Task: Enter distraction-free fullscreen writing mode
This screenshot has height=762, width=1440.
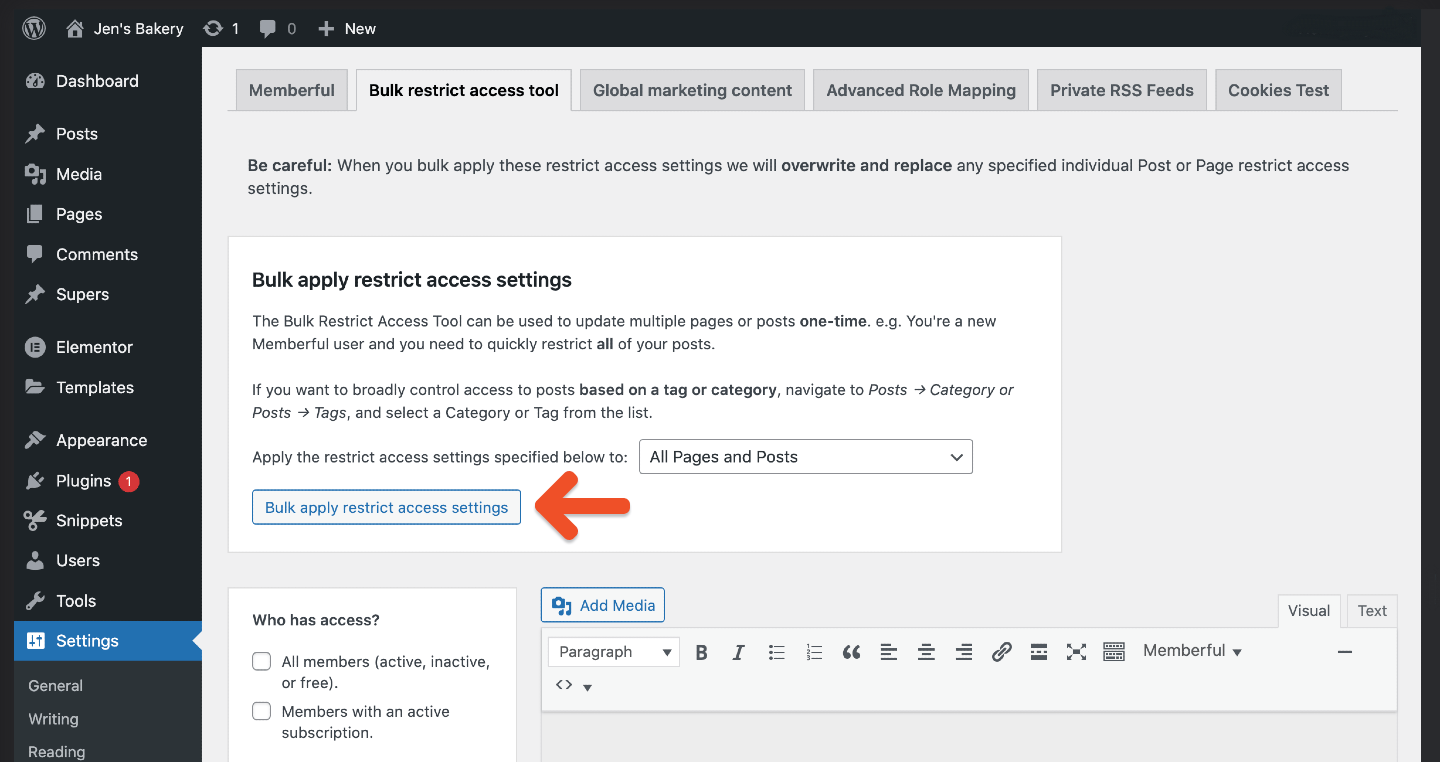Action: (x=1076, y=651)
